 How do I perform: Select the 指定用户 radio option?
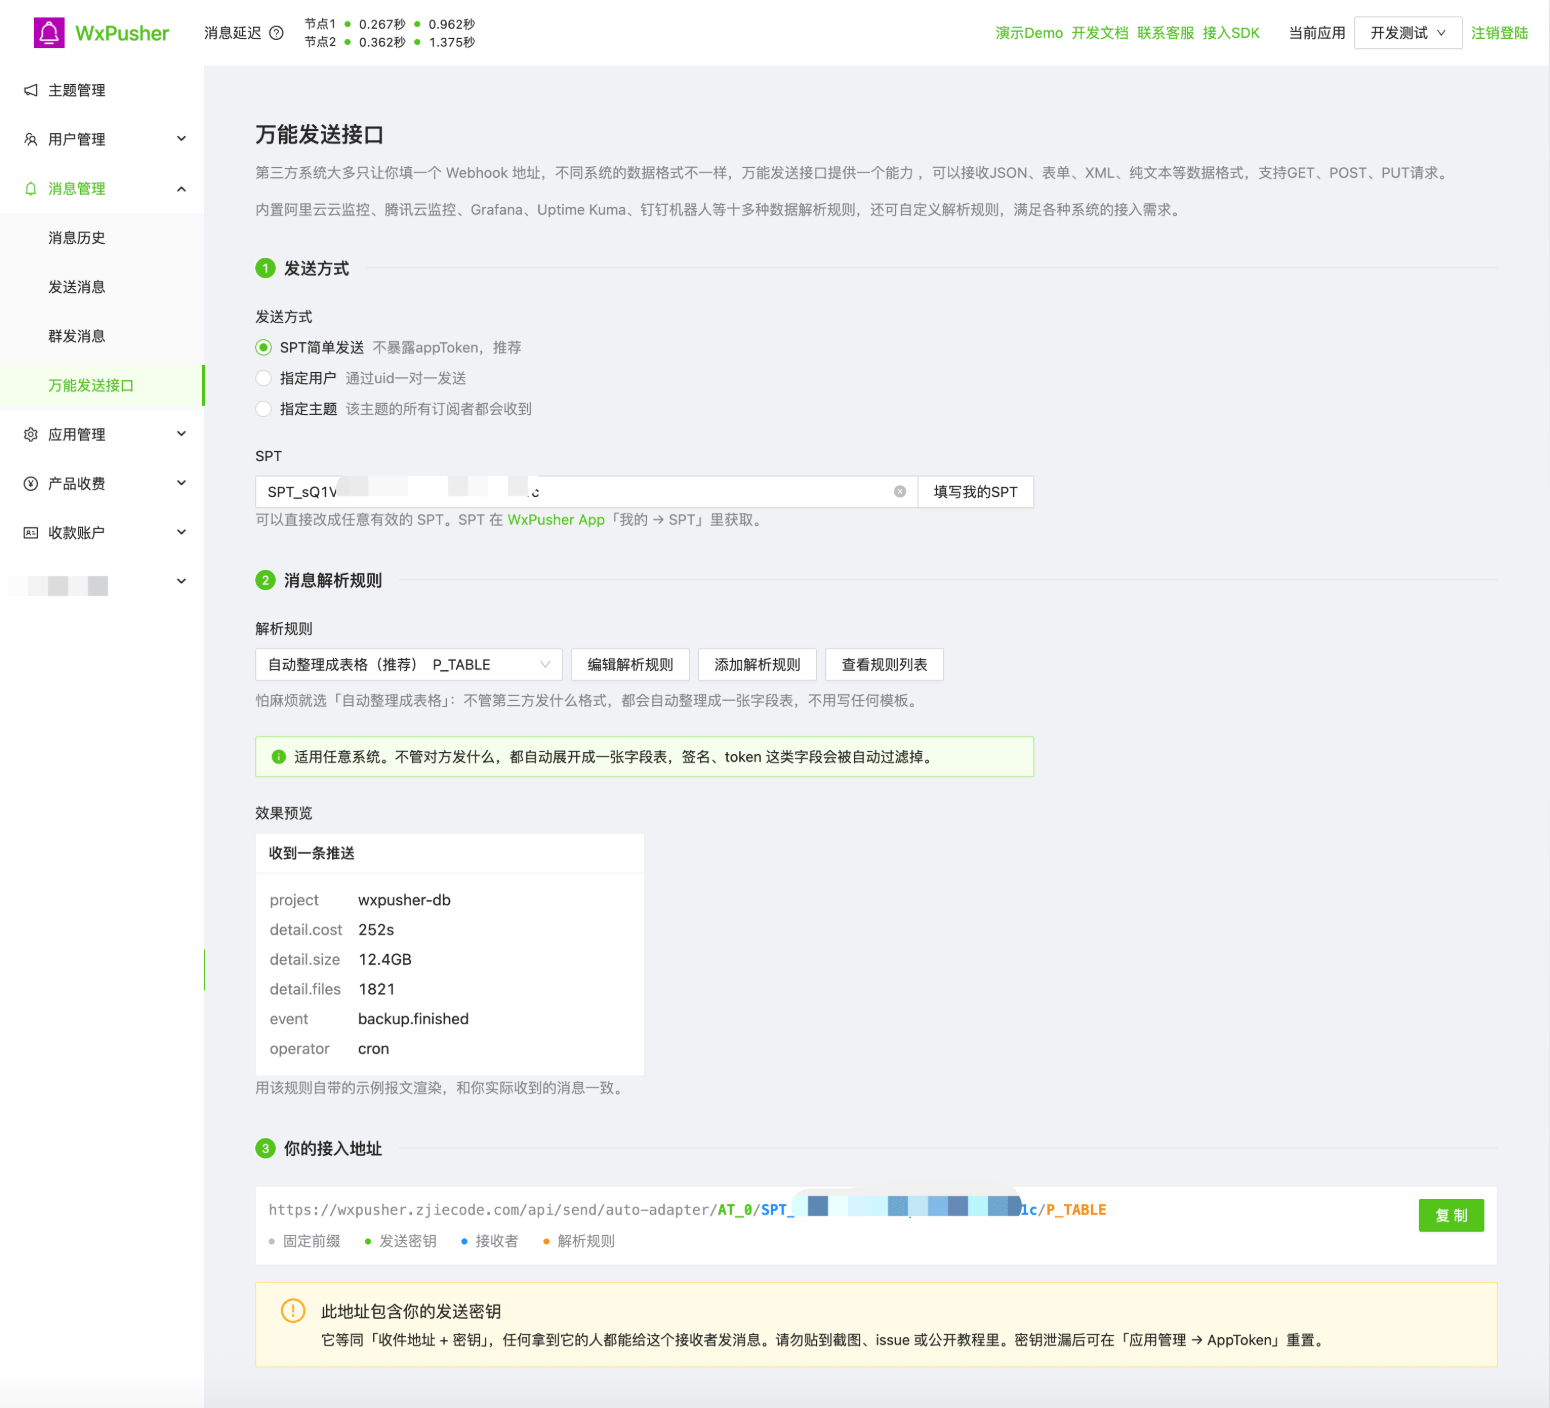[264, 378]
